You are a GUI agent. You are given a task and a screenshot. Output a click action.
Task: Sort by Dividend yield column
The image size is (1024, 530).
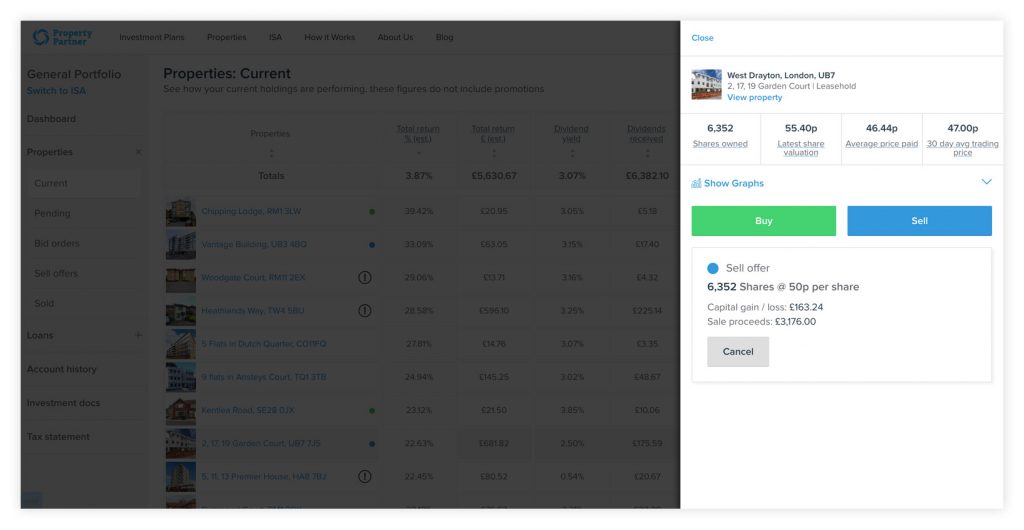pyautogui.click(x=572, y=153)
